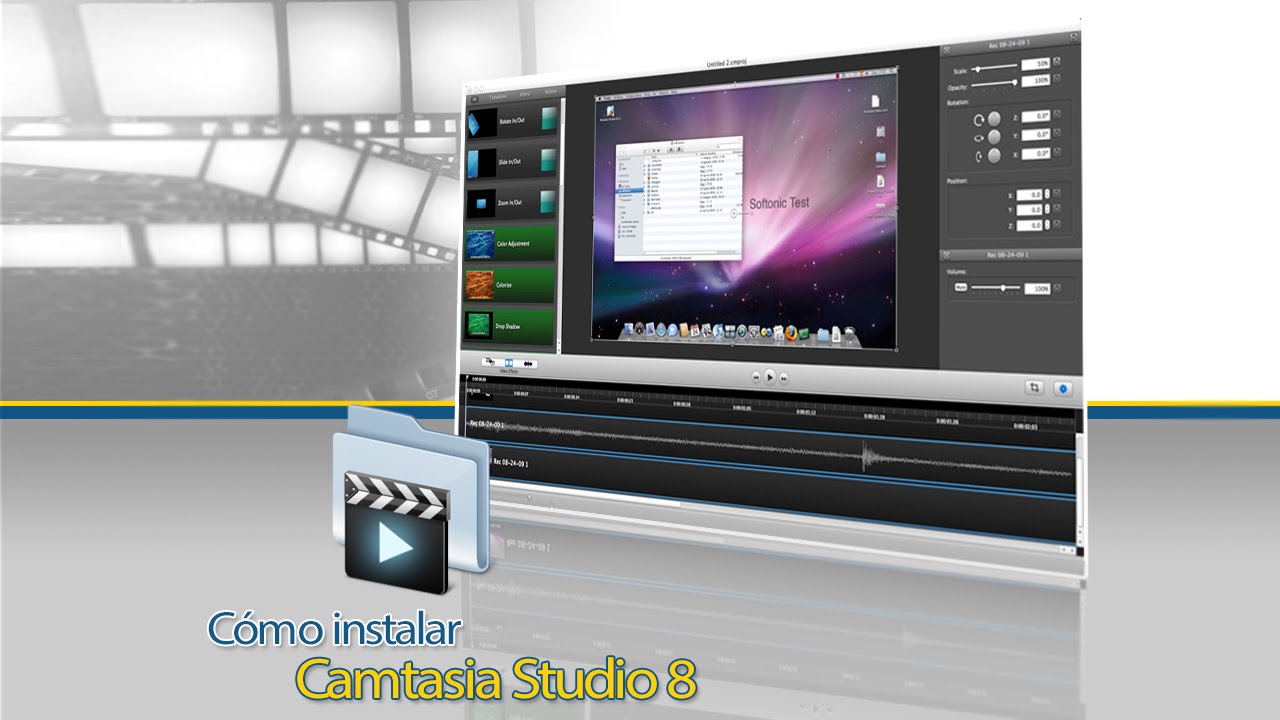Apply the Color Adjustment filter
This screenshot has height=720, width=1280.
pyautogui.click(x=511, y=245)
